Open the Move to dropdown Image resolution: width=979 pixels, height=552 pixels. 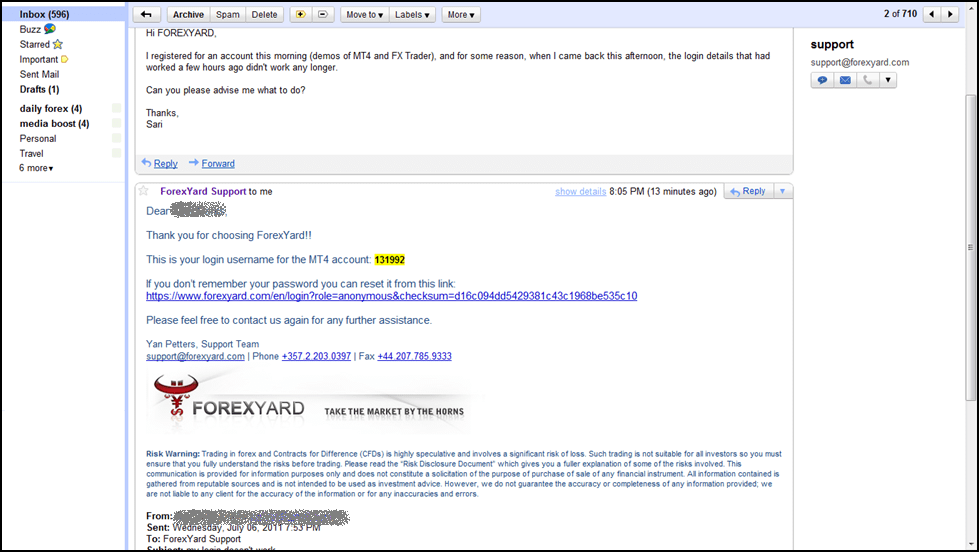pos(365,14)
